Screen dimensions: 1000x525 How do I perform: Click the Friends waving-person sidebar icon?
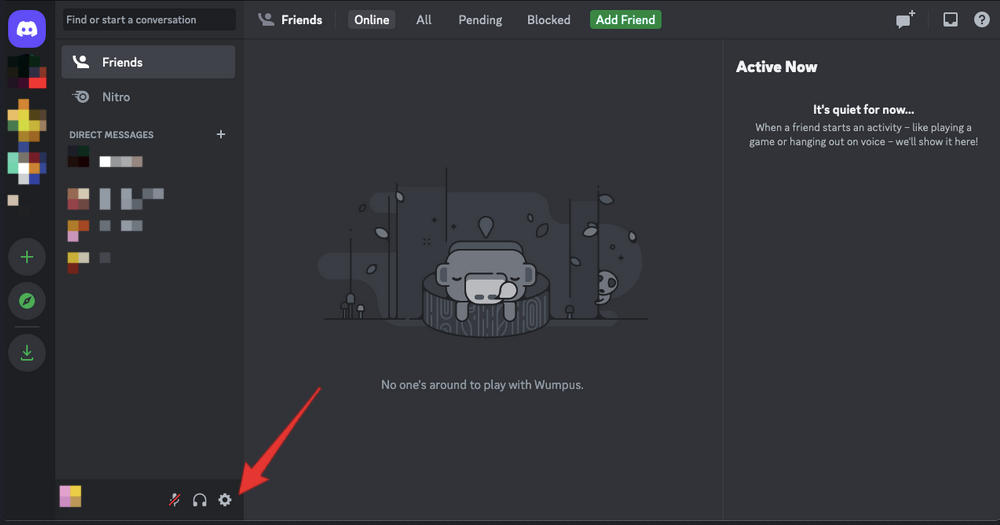pos(81,62)
